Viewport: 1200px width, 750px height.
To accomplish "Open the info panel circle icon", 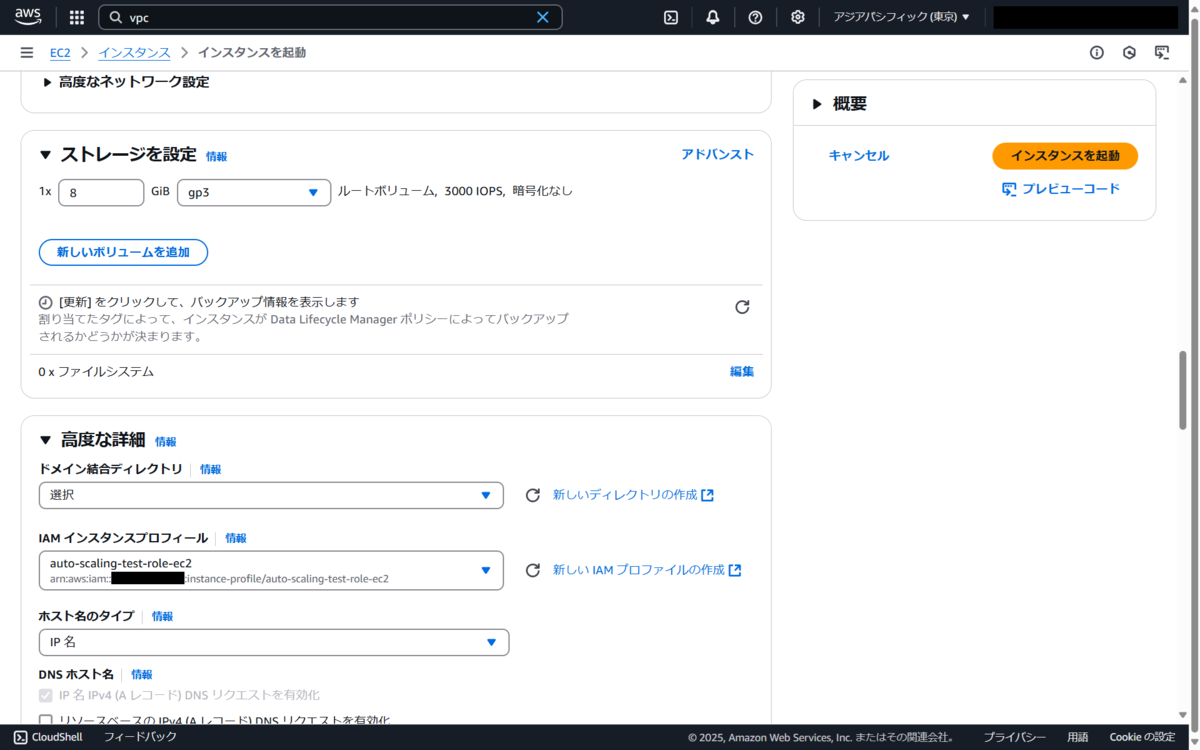I will point(1097,52).
